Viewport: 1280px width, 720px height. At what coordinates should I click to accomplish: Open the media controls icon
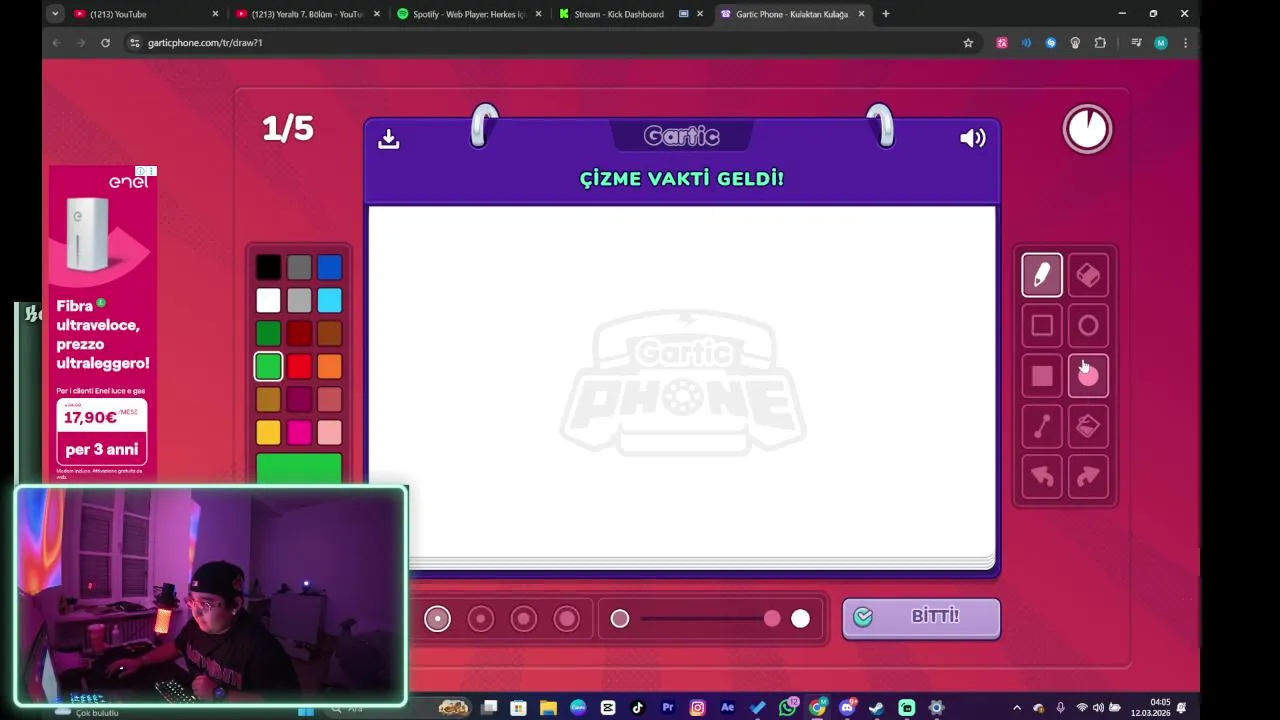(1136, 43)
